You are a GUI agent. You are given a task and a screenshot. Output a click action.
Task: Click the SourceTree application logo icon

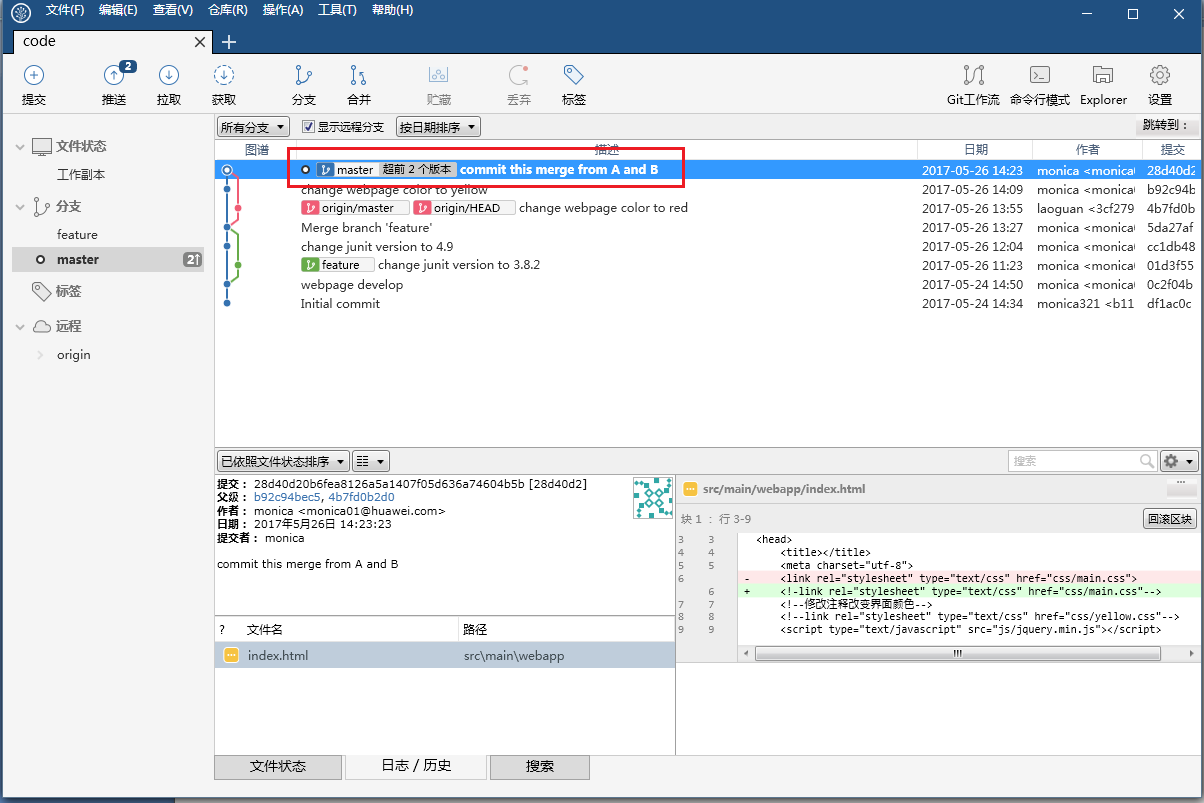click(21, 12)
